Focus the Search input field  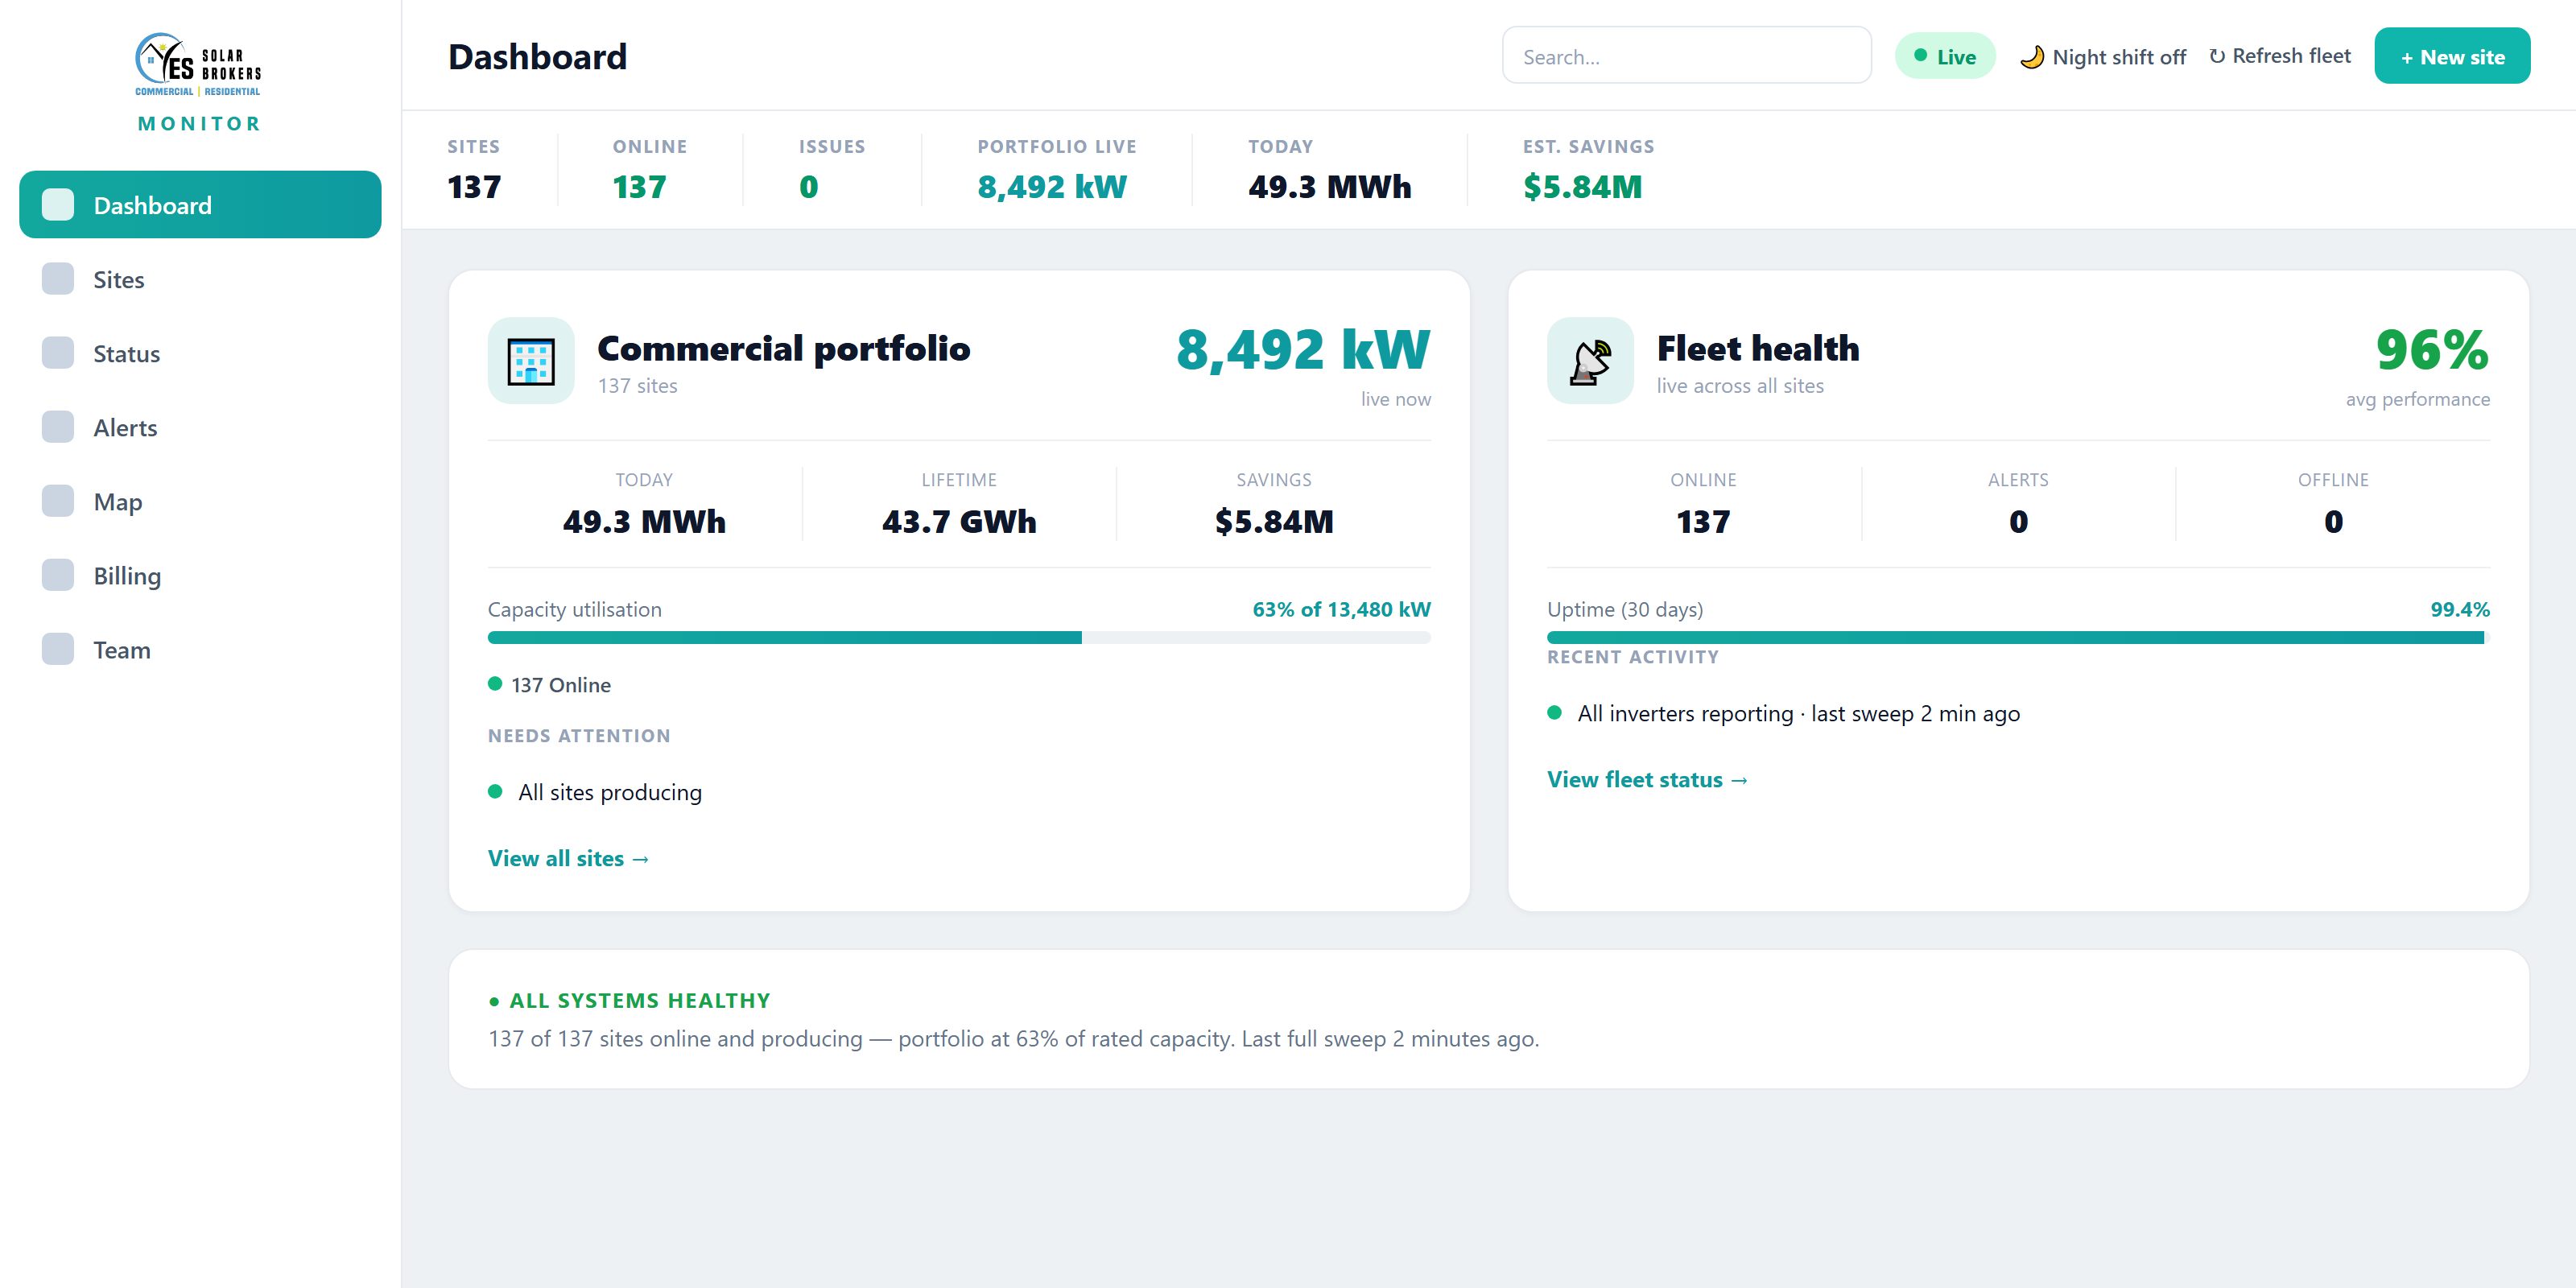[x=1686, y=56]
